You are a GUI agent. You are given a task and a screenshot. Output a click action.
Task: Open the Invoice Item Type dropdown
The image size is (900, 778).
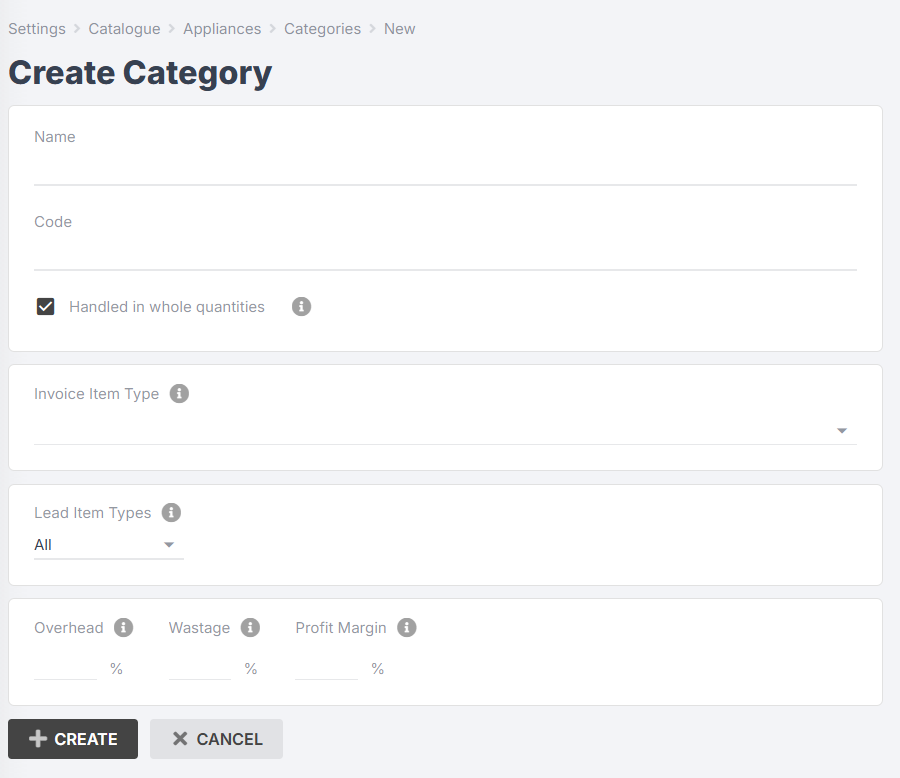445,430
